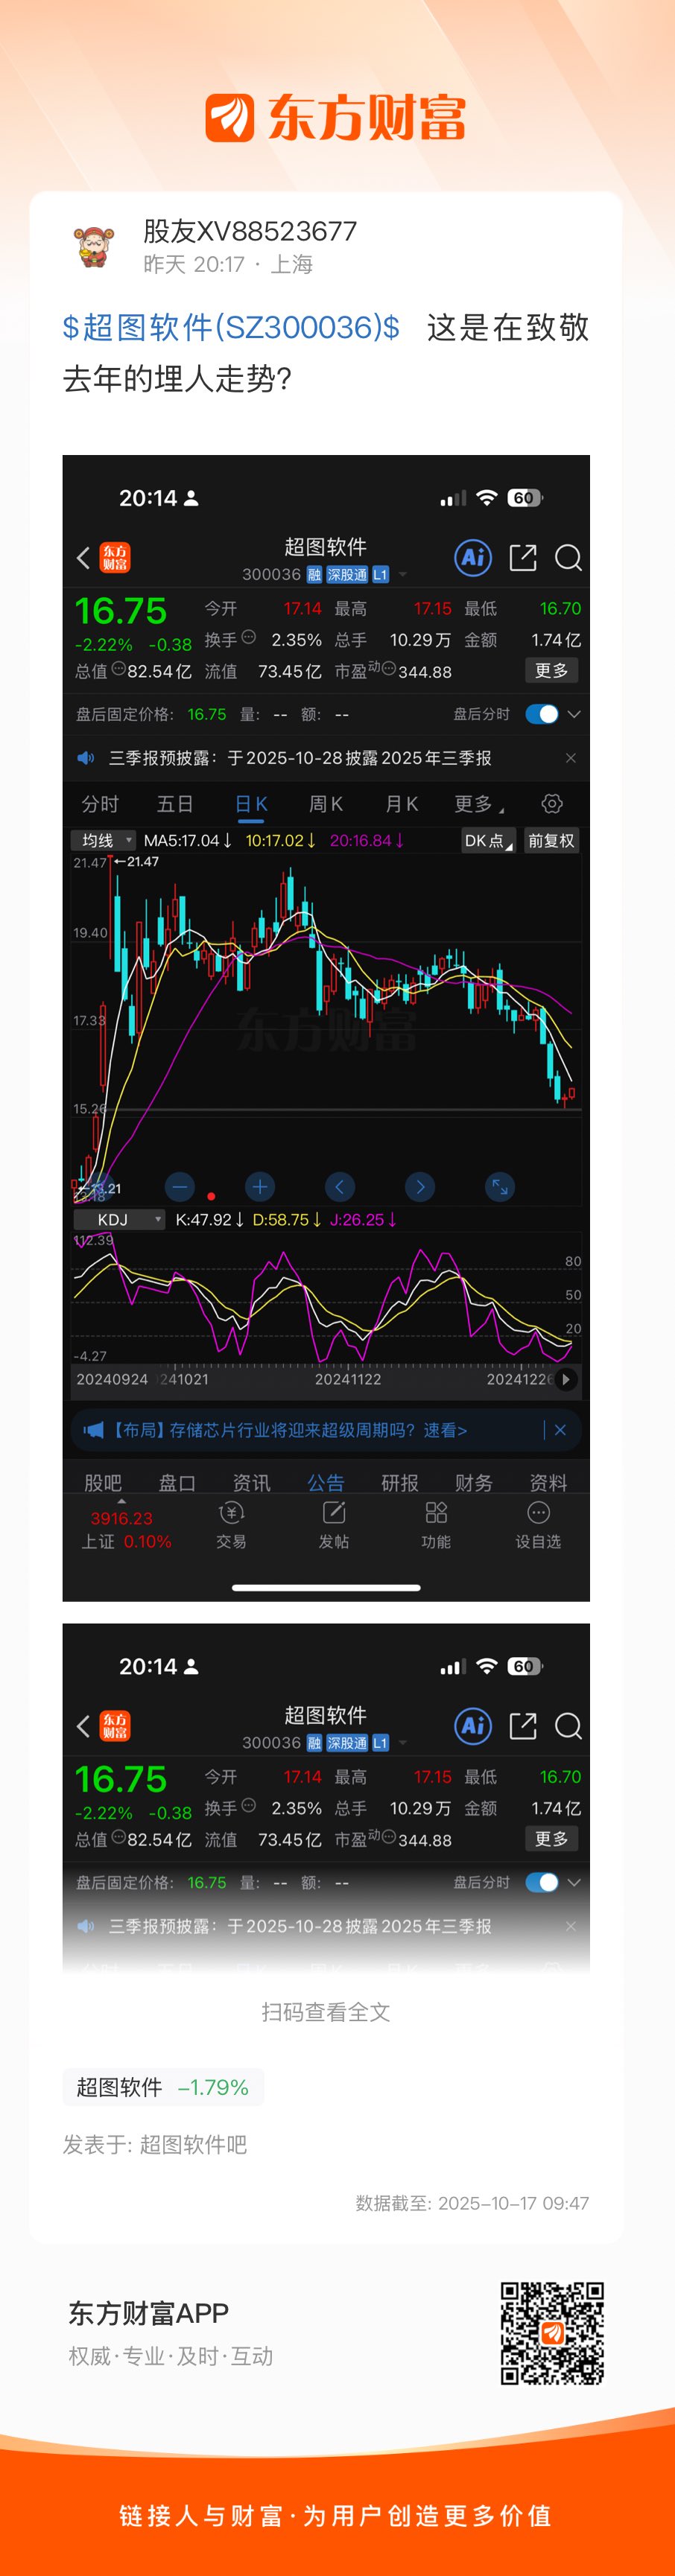Open the 股吧 tab

[103, 1482]
